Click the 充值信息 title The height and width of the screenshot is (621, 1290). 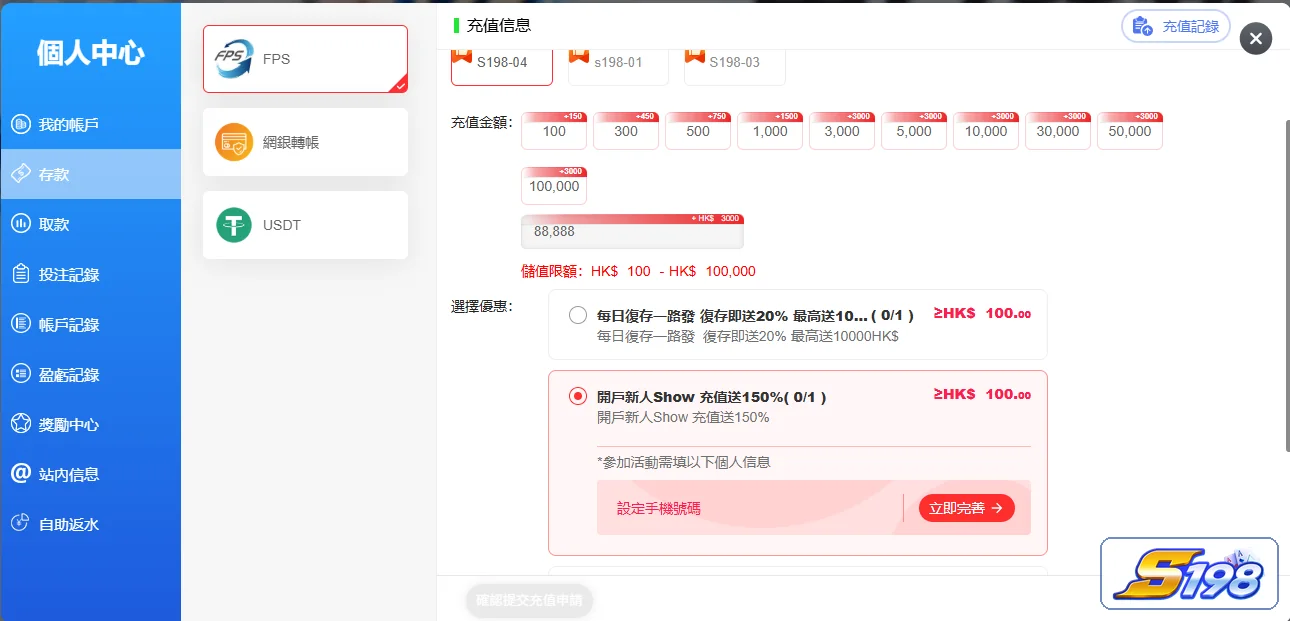coord(498,25)
